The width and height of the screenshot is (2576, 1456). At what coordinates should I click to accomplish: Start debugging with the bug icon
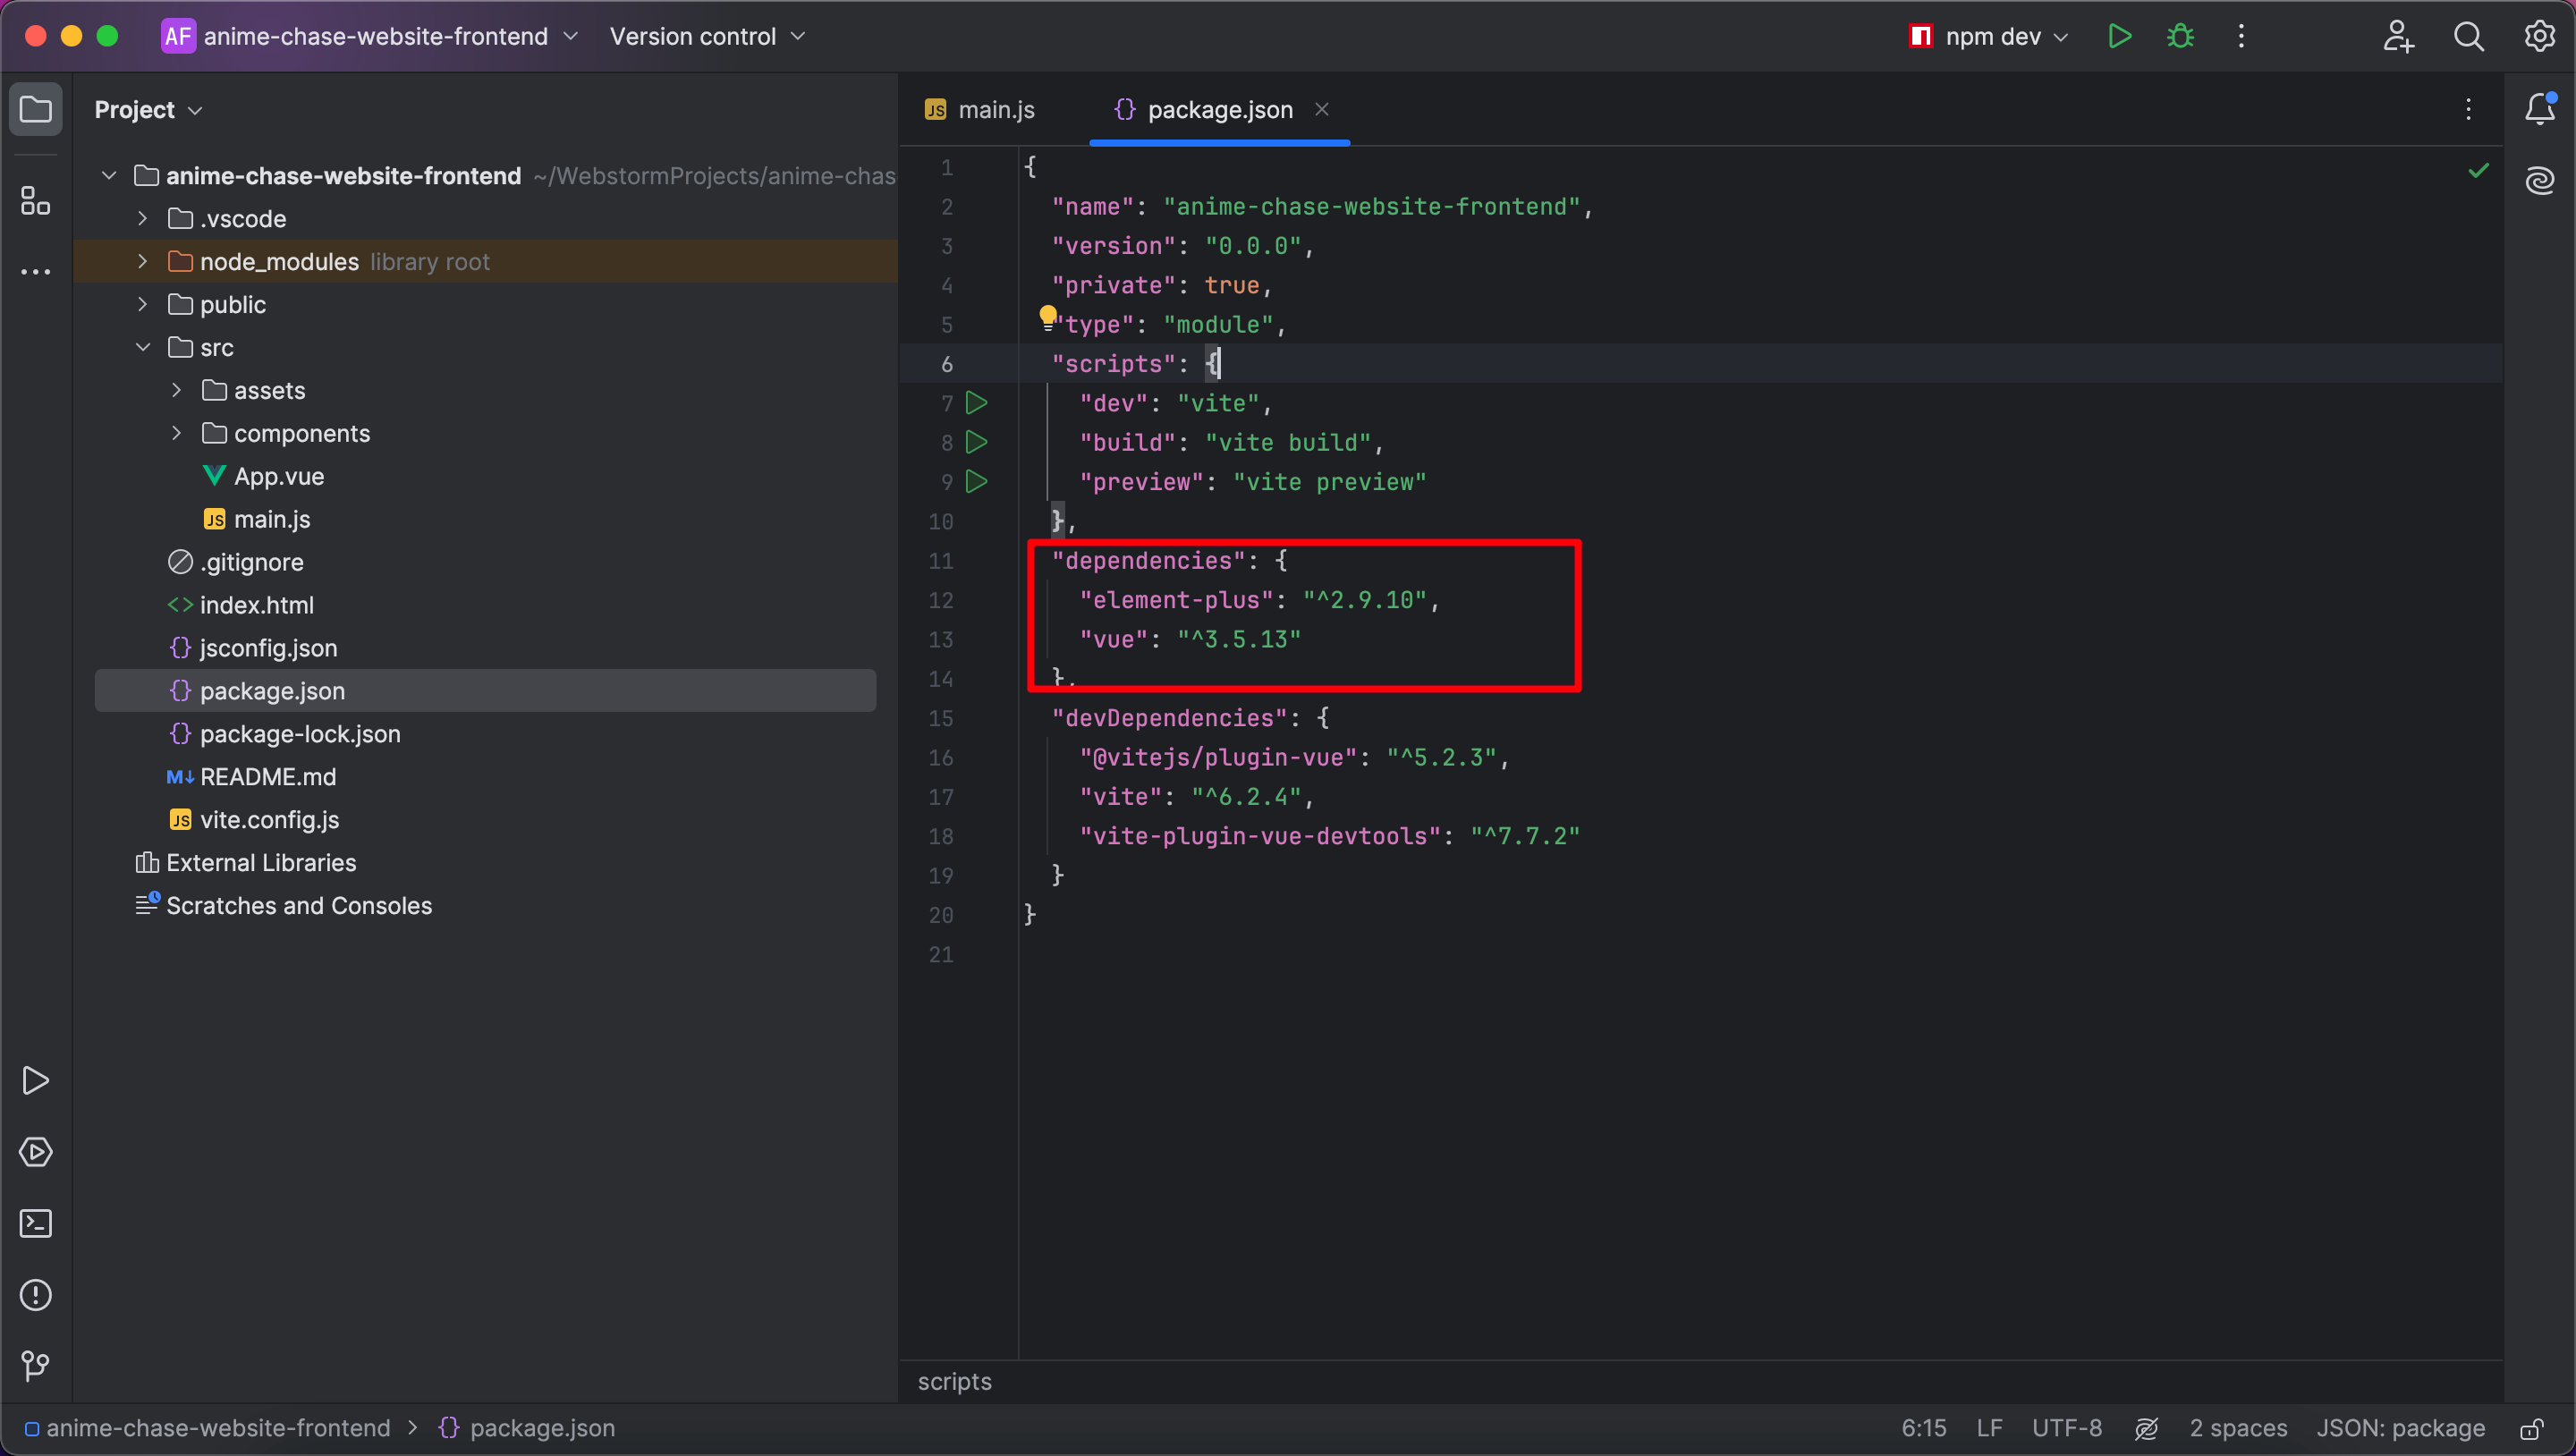pos(2180,36)
